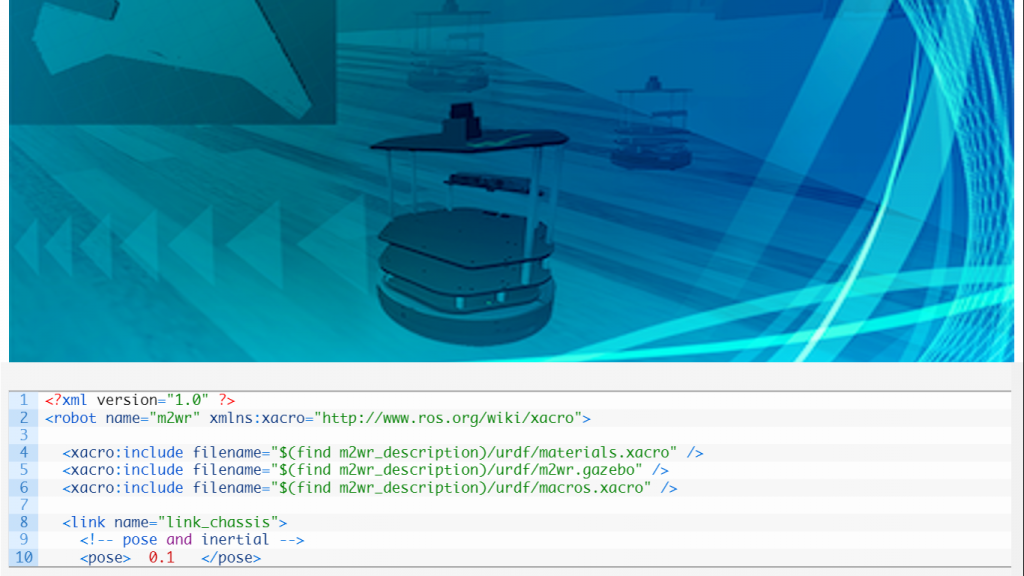
Task: Click the materials.xacro include line
Action: click(x=383, y=452)
